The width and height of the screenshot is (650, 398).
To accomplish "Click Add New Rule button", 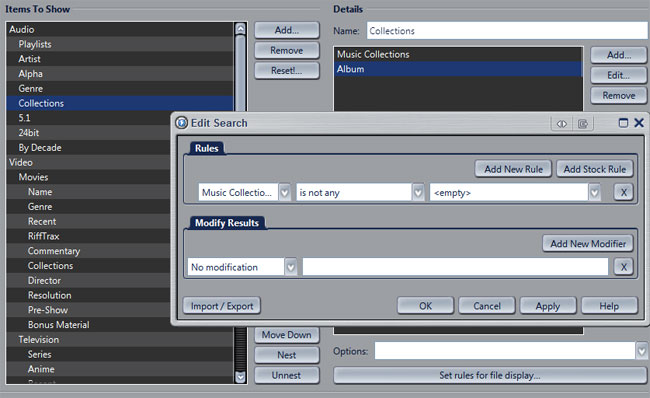I will pos(513,169).
